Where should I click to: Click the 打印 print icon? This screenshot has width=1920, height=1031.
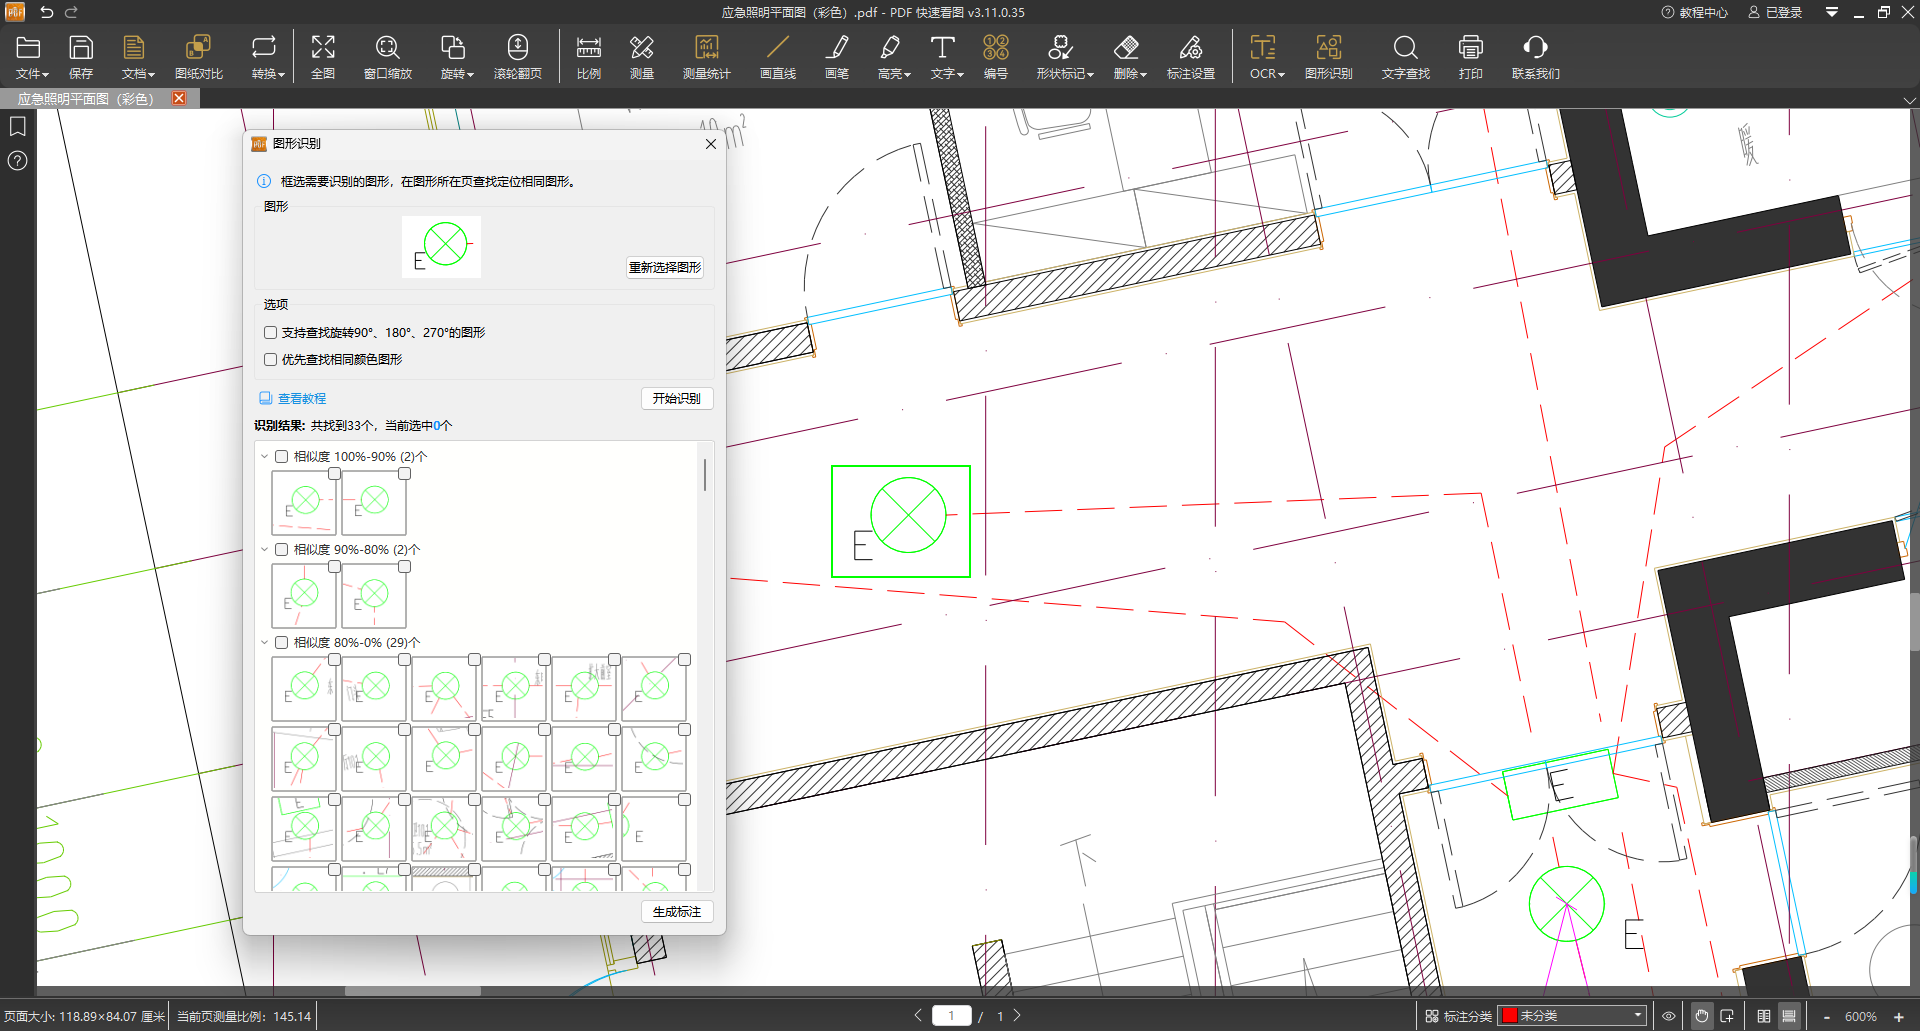(x=1471, y=56)
